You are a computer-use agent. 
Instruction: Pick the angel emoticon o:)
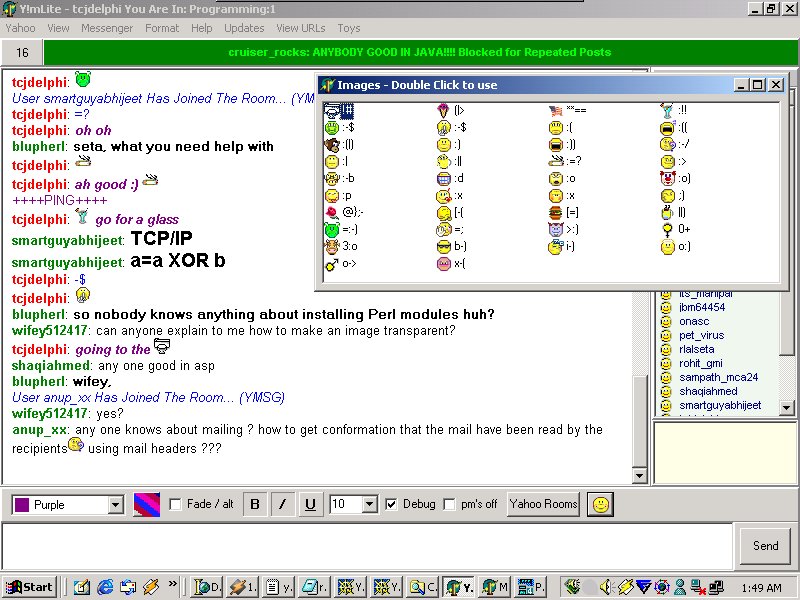point(676,246)
